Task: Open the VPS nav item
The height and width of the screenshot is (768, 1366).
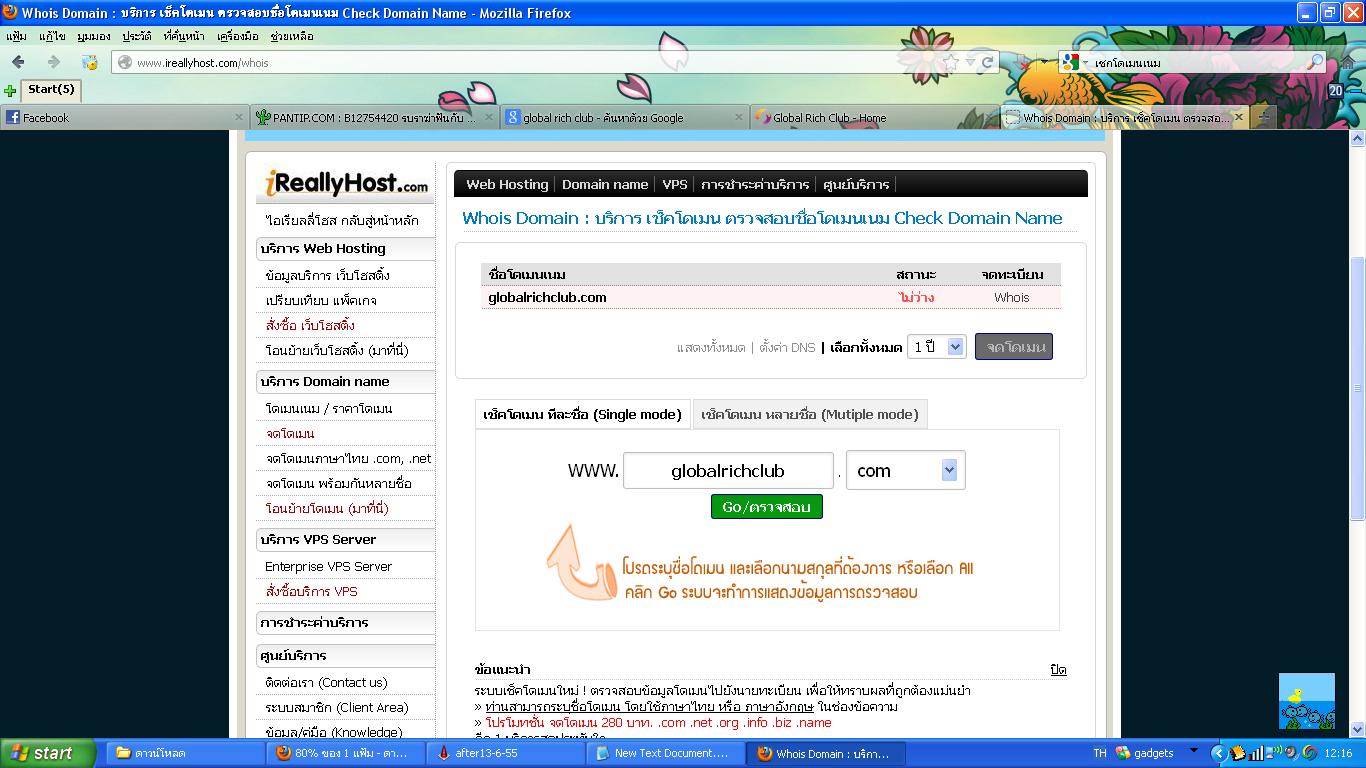Action: click(x=675, y=184)
